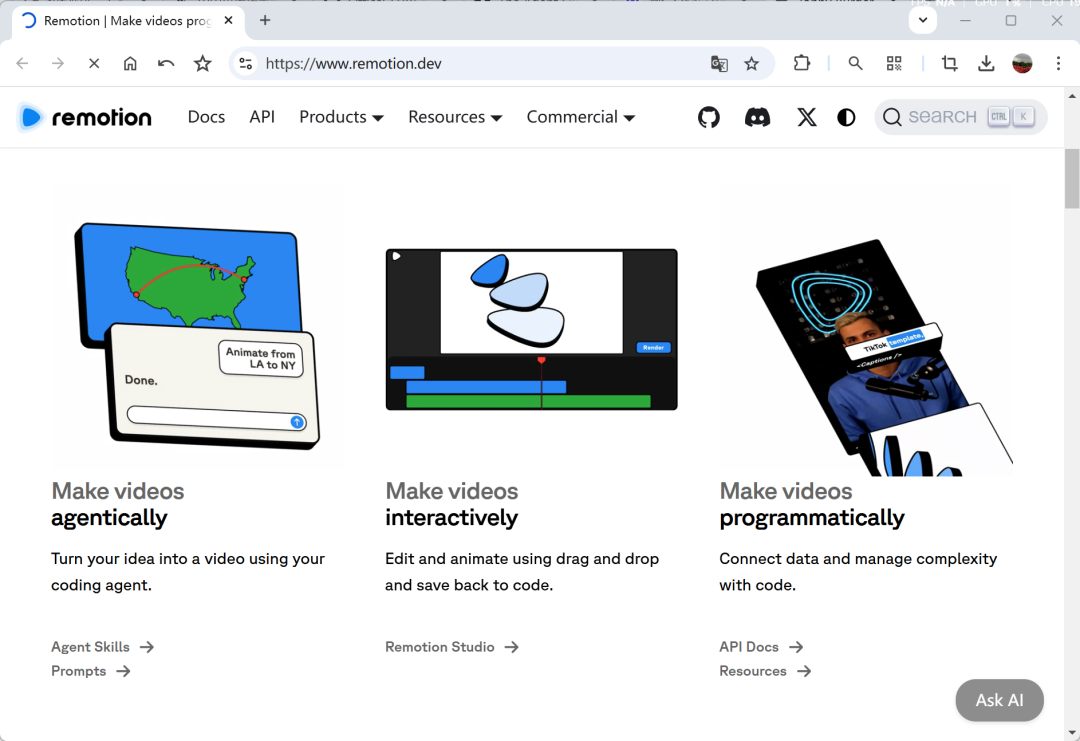This screenshot has width=1080, height=741.
Task: Open the Discord community icon
Action: (x=758, y=117)
